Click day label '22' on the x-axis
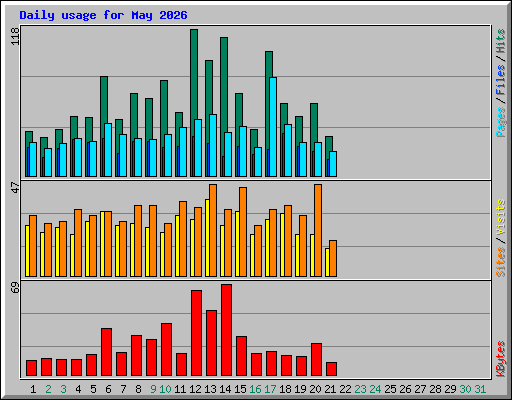The image size is (512, 400). (345, 389)
